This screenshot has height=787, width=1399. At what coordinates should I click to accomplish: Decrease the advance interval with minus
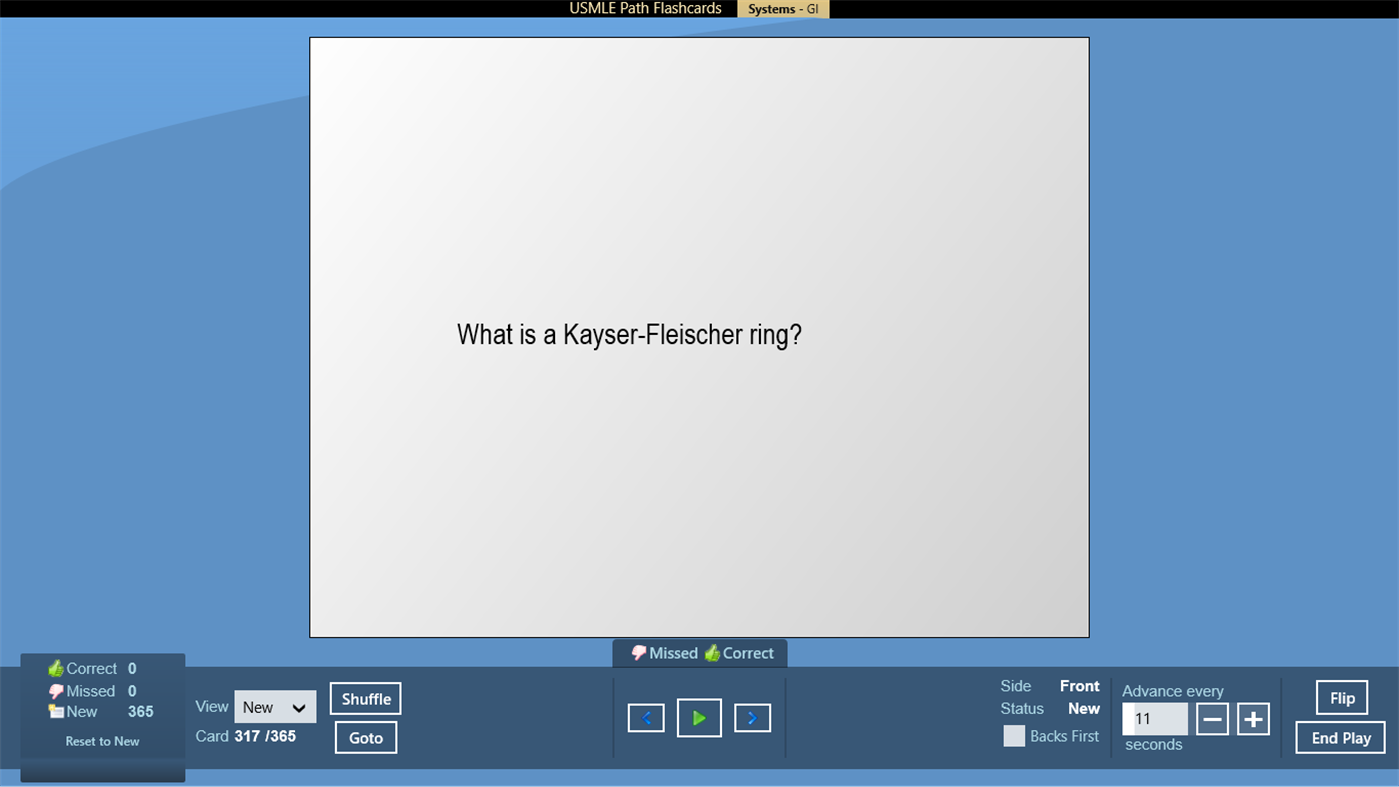point(1212,717)
